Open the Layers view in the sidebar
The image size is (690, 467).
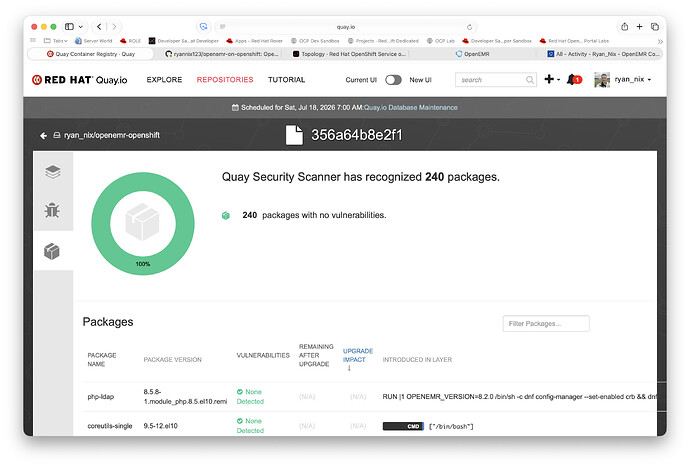coord(53,172)
